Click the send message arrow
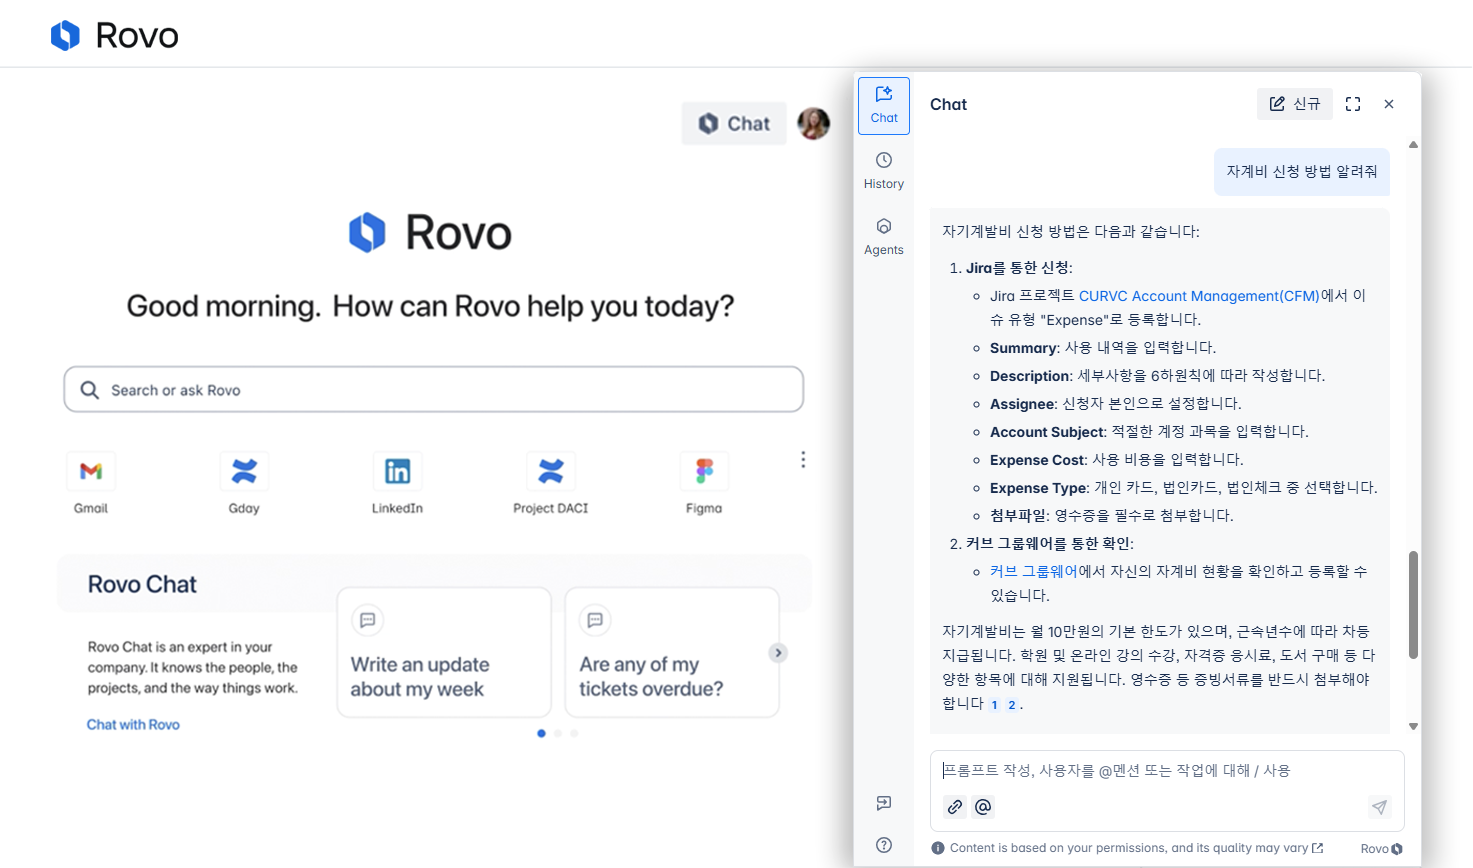Screen dimensions: 1473x868 pos(1379,807)
